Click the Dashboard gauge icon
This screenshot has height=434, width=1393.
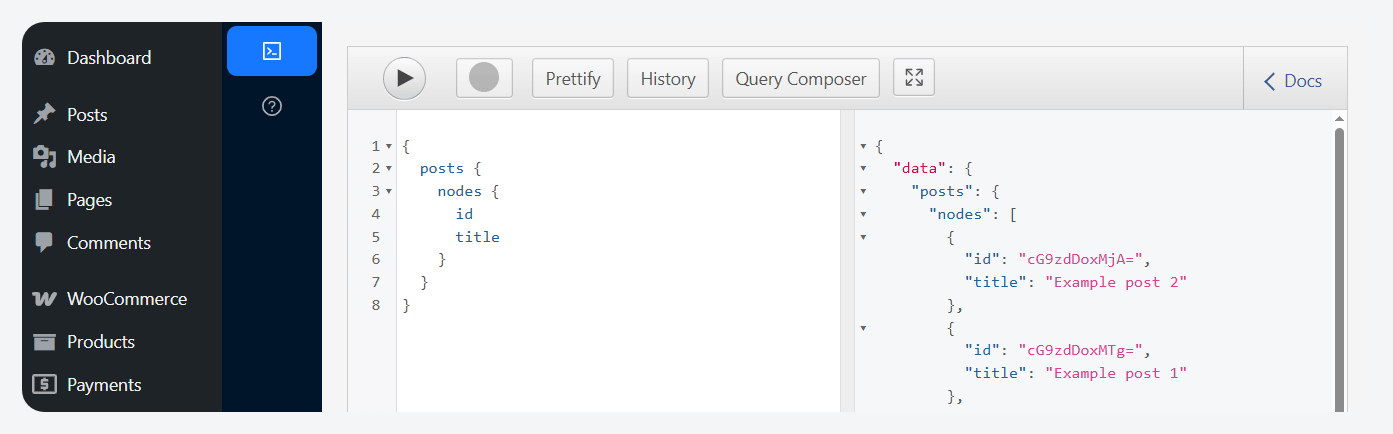point(44,57)
